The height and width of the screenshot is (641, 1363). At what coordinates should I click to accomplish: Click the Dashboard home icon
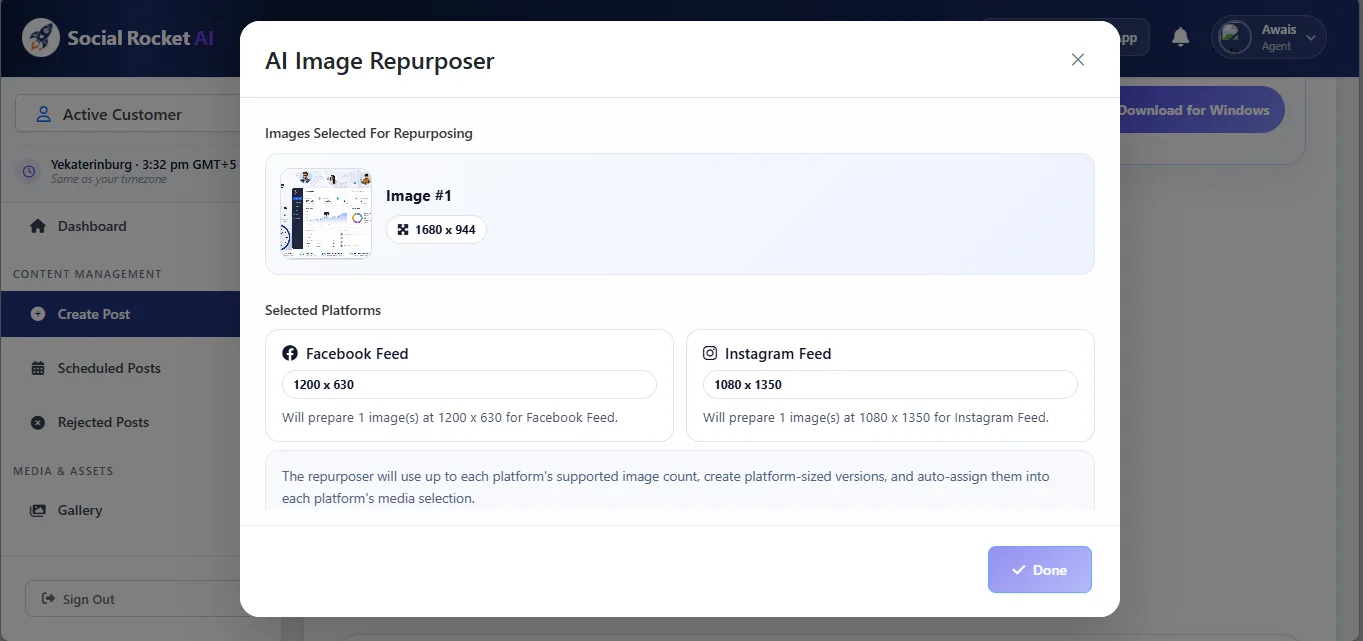[x=38, y=226]
